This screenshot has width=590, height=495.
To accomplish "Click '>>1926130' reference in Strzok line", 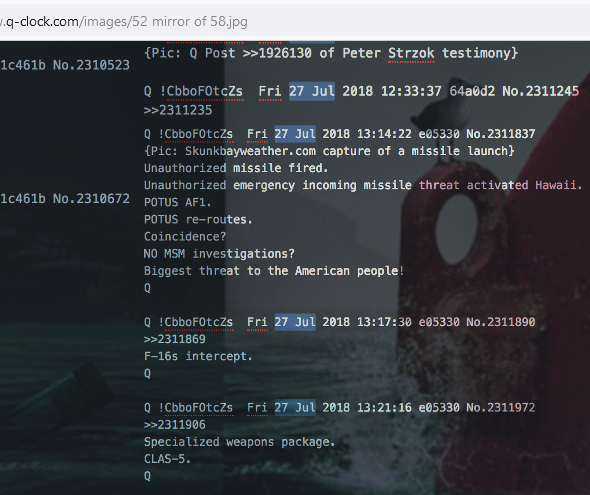I will pos(277,53).
